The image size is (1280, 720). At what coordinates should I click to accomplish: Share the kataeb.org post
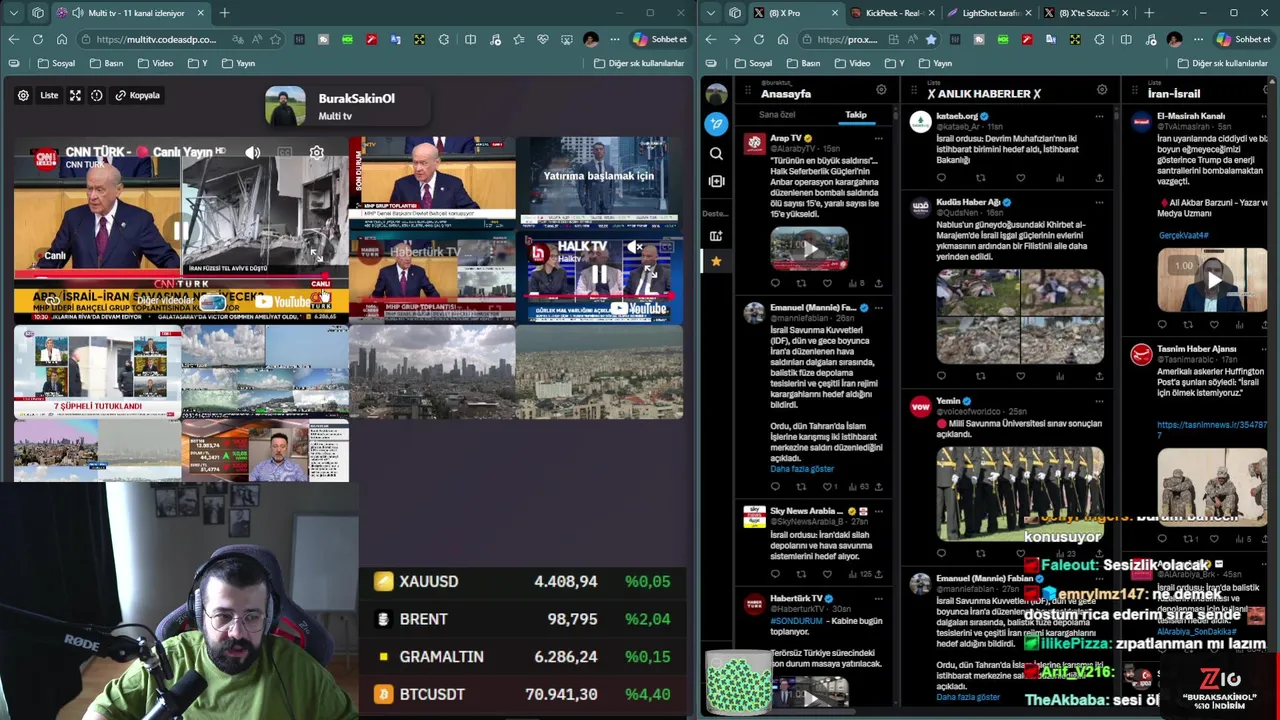pyautogui.click(x=1098, y=178)
